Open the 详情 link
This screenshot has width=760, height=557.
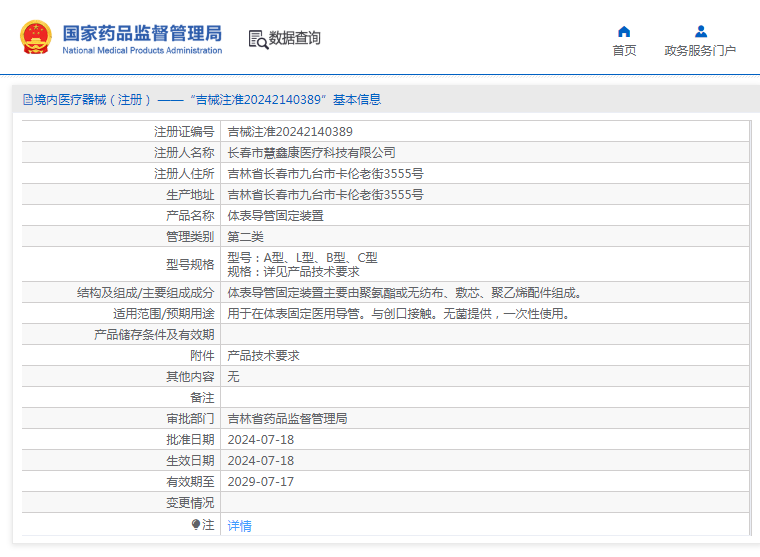tap(239, 525)
